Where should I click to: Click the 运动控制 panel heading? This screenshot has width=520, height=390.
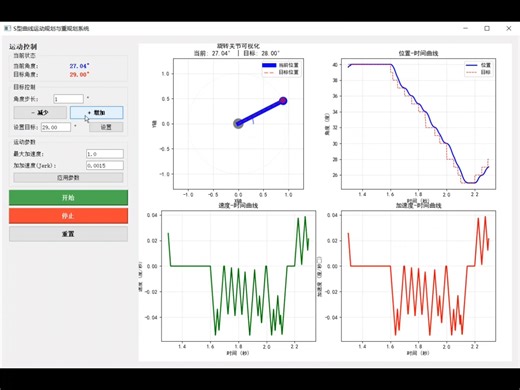click(23, 47)
